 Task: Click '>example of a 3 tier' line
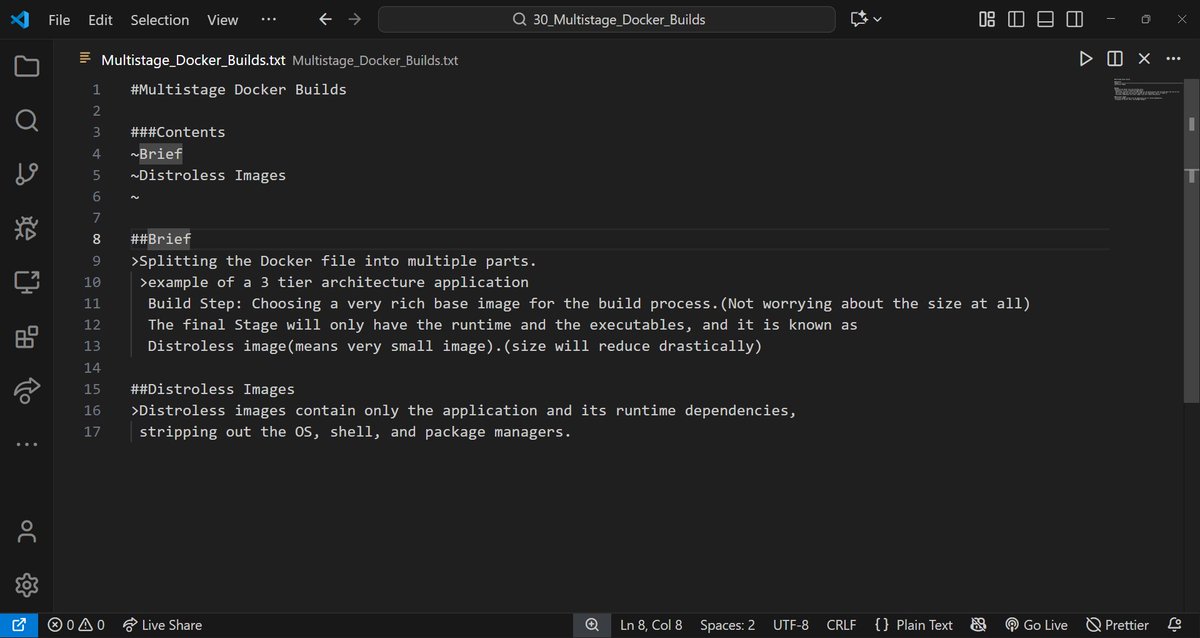(x=334, y=282)
